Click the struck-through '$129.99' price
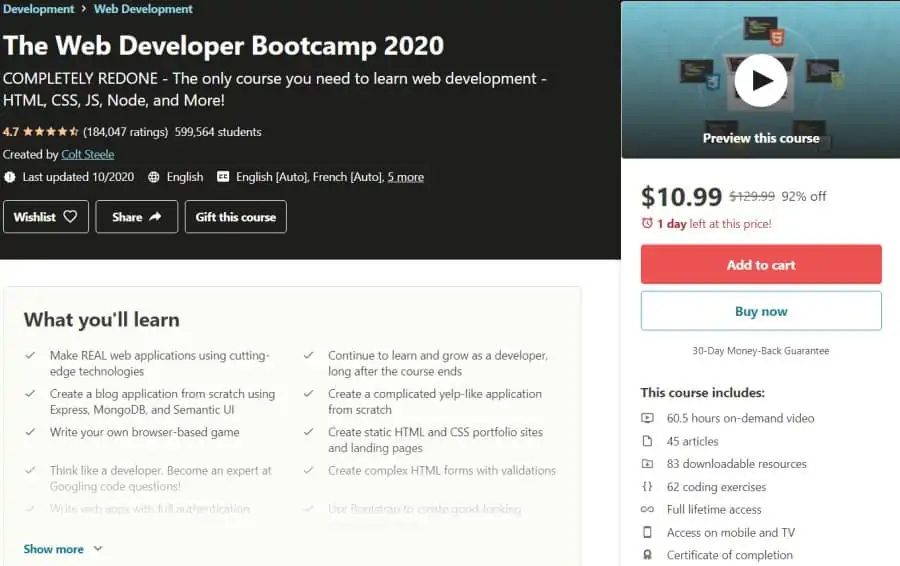The image size is (900, 566). tap(752, 196)
